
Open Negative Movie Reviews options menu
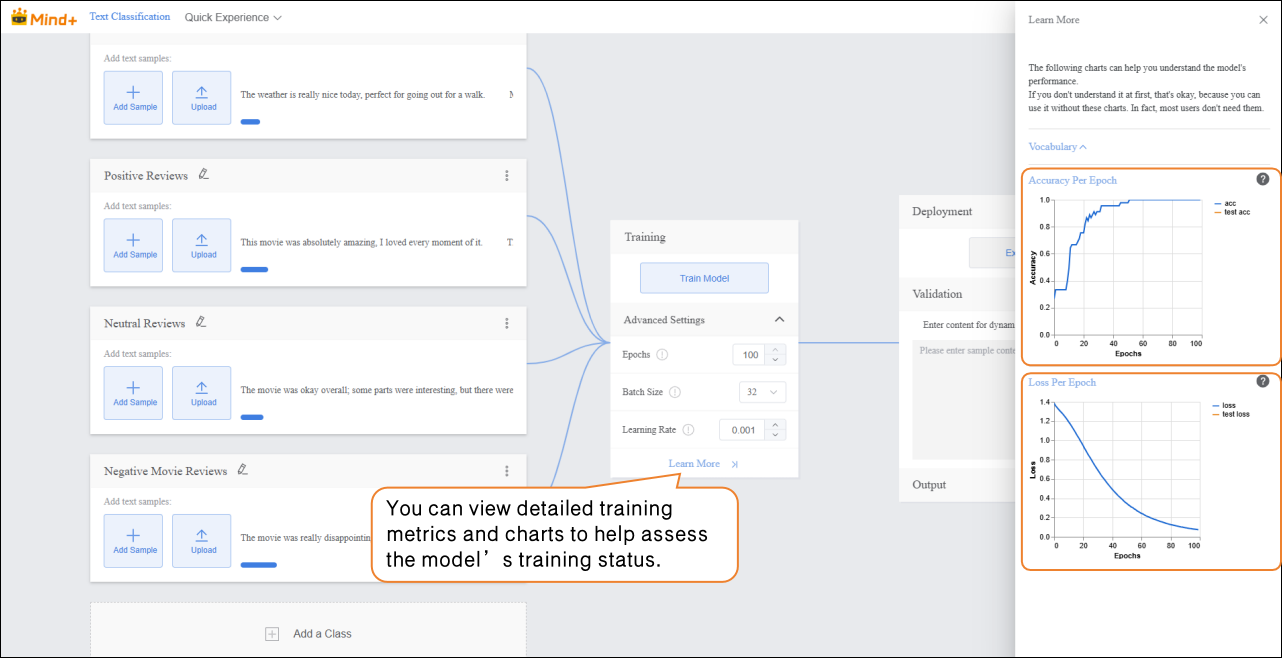507,471
